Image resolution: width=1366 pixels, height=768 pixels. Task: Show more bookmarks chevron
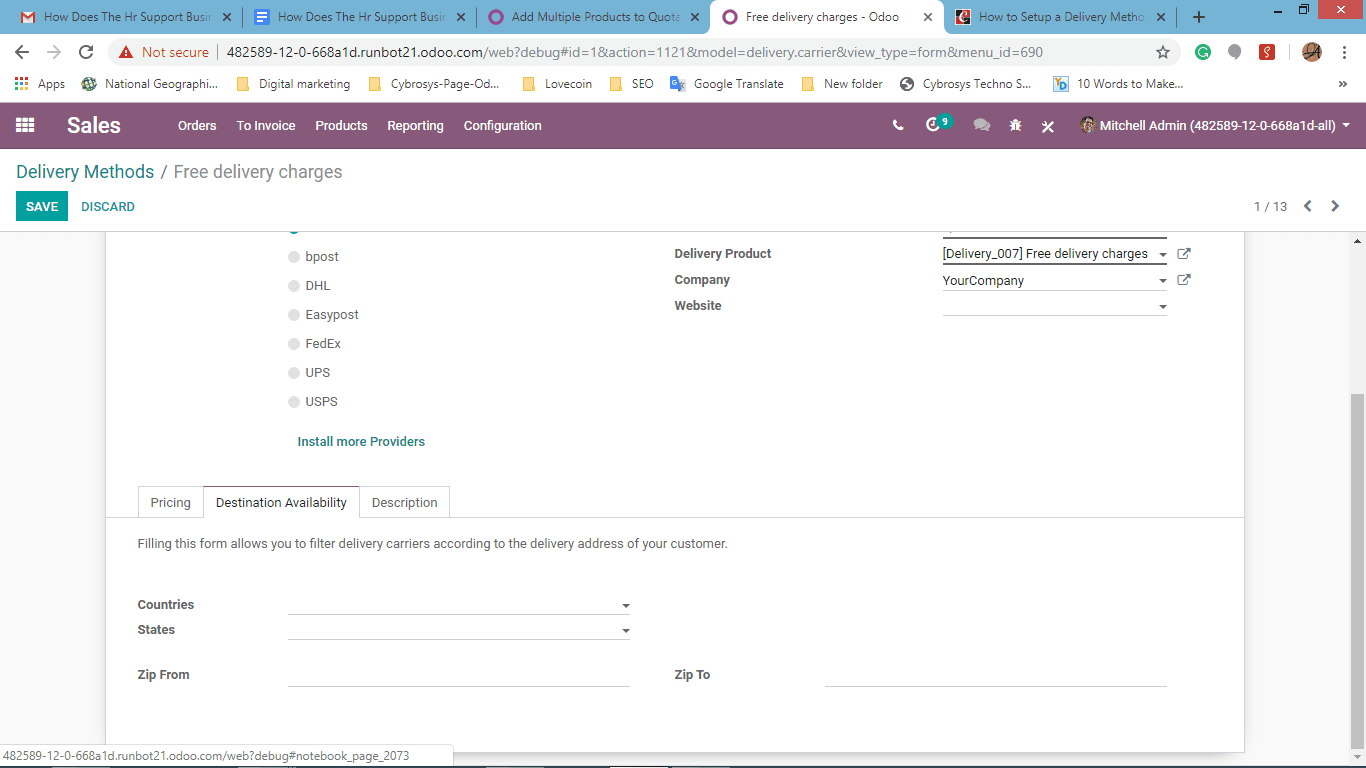pyautogui.click(x=1342, y=84)
